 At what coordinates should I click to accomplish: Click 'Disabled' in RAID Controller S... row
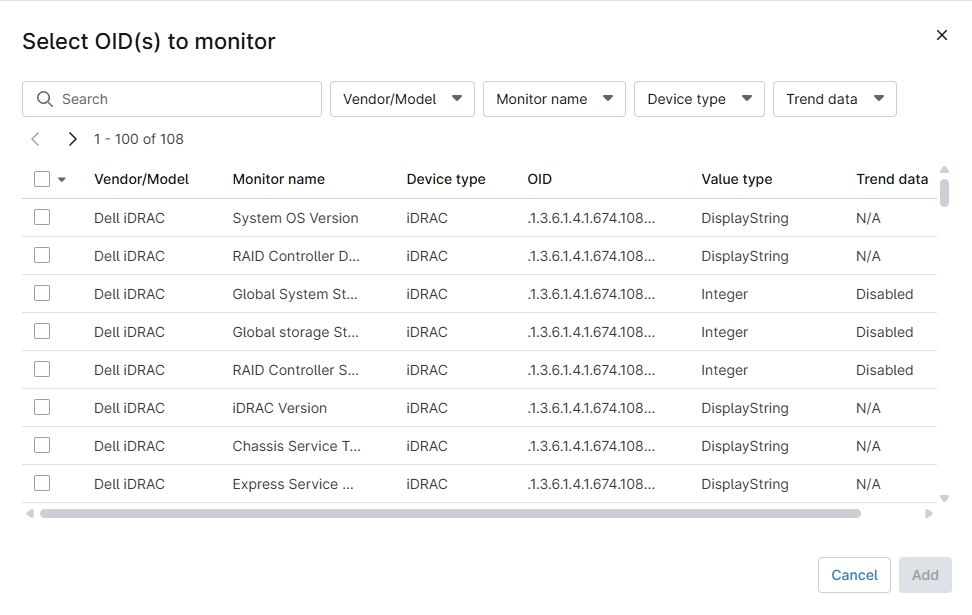pyautogui.click(x=885, y=370)
